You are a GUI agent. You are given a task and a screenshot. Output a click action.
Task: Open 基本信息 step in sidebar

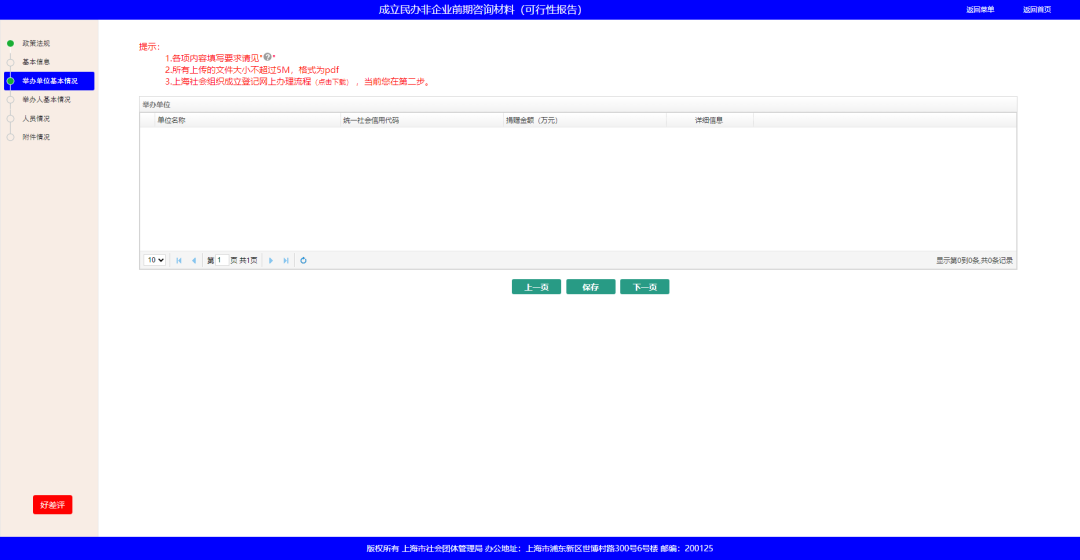click(x=36, y=62)
